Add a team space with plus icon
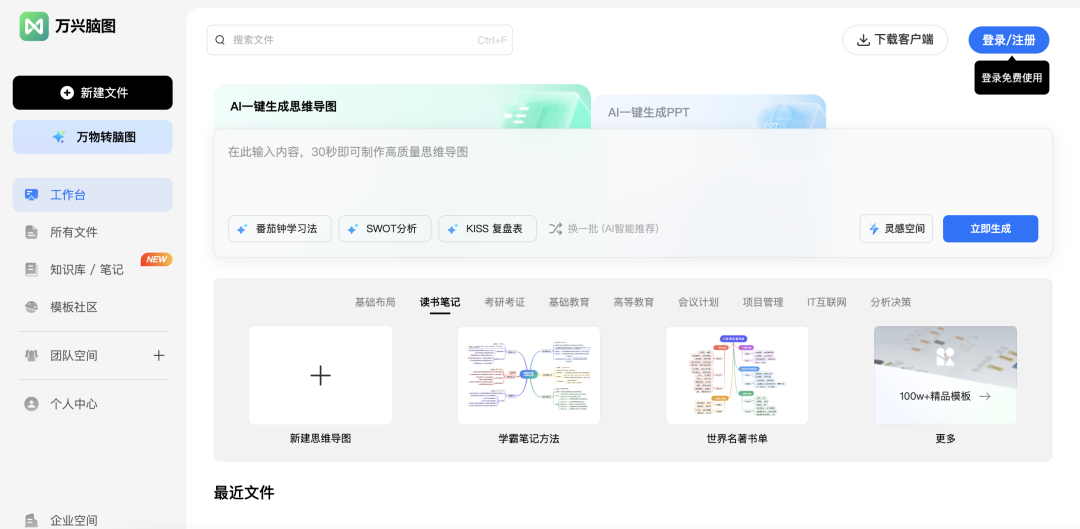 coord(158,355)
